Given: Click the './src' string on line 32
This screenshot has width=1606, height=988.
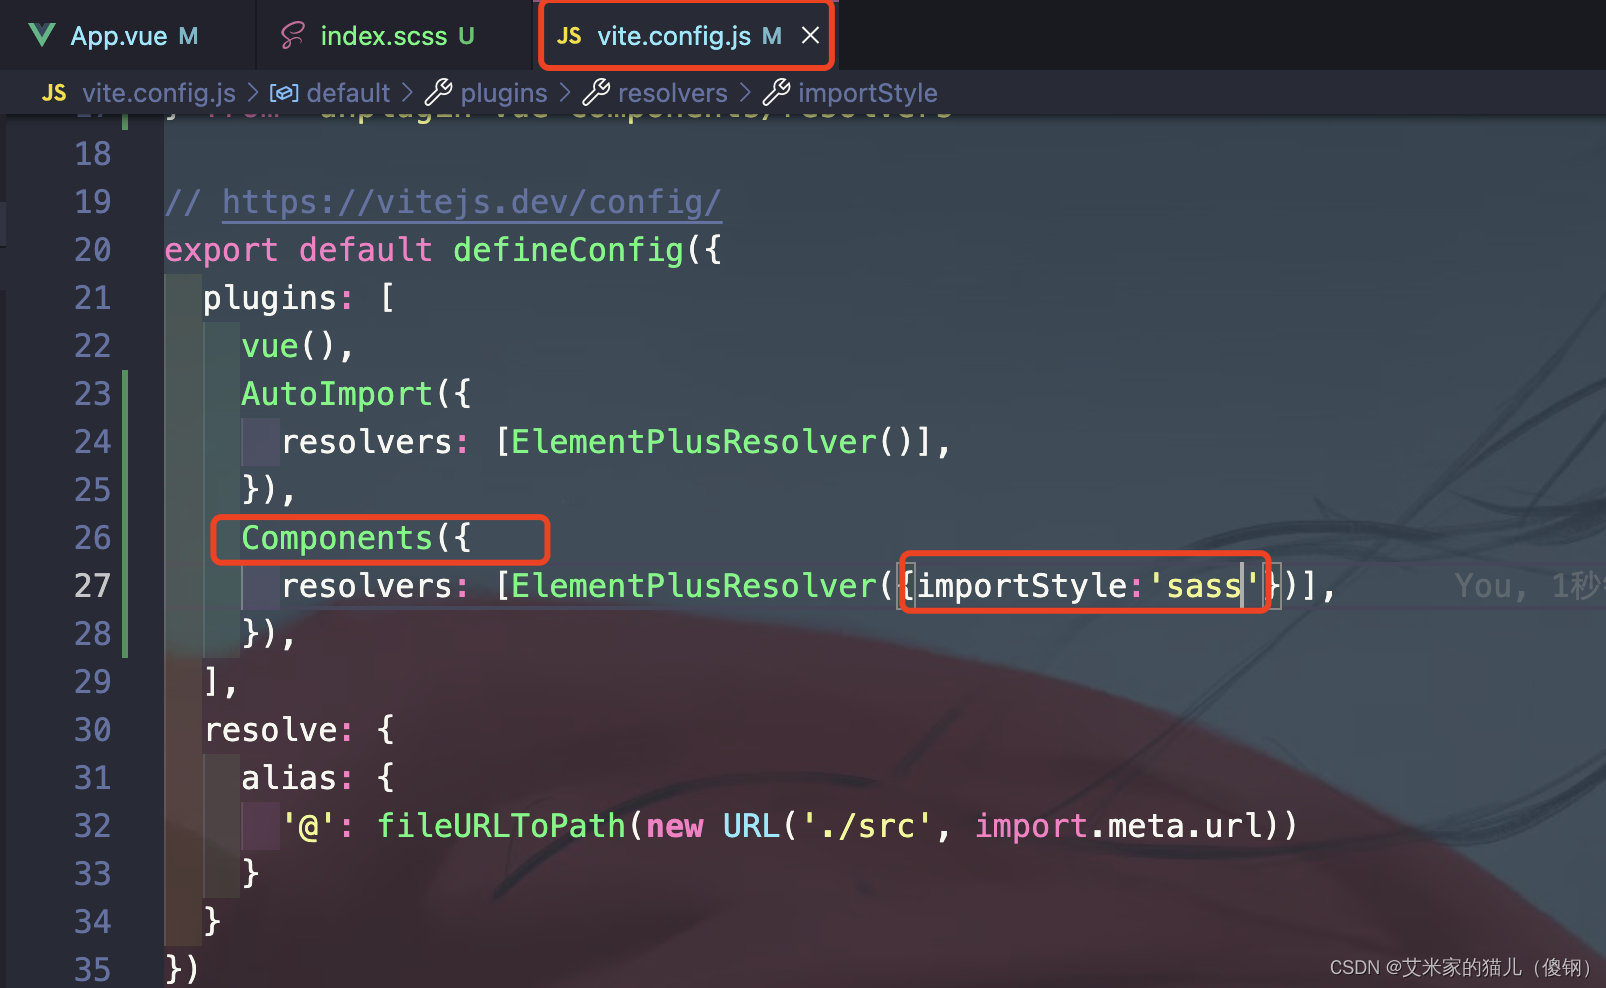Looking at the screenshot, I should click(x=867, y=826).
